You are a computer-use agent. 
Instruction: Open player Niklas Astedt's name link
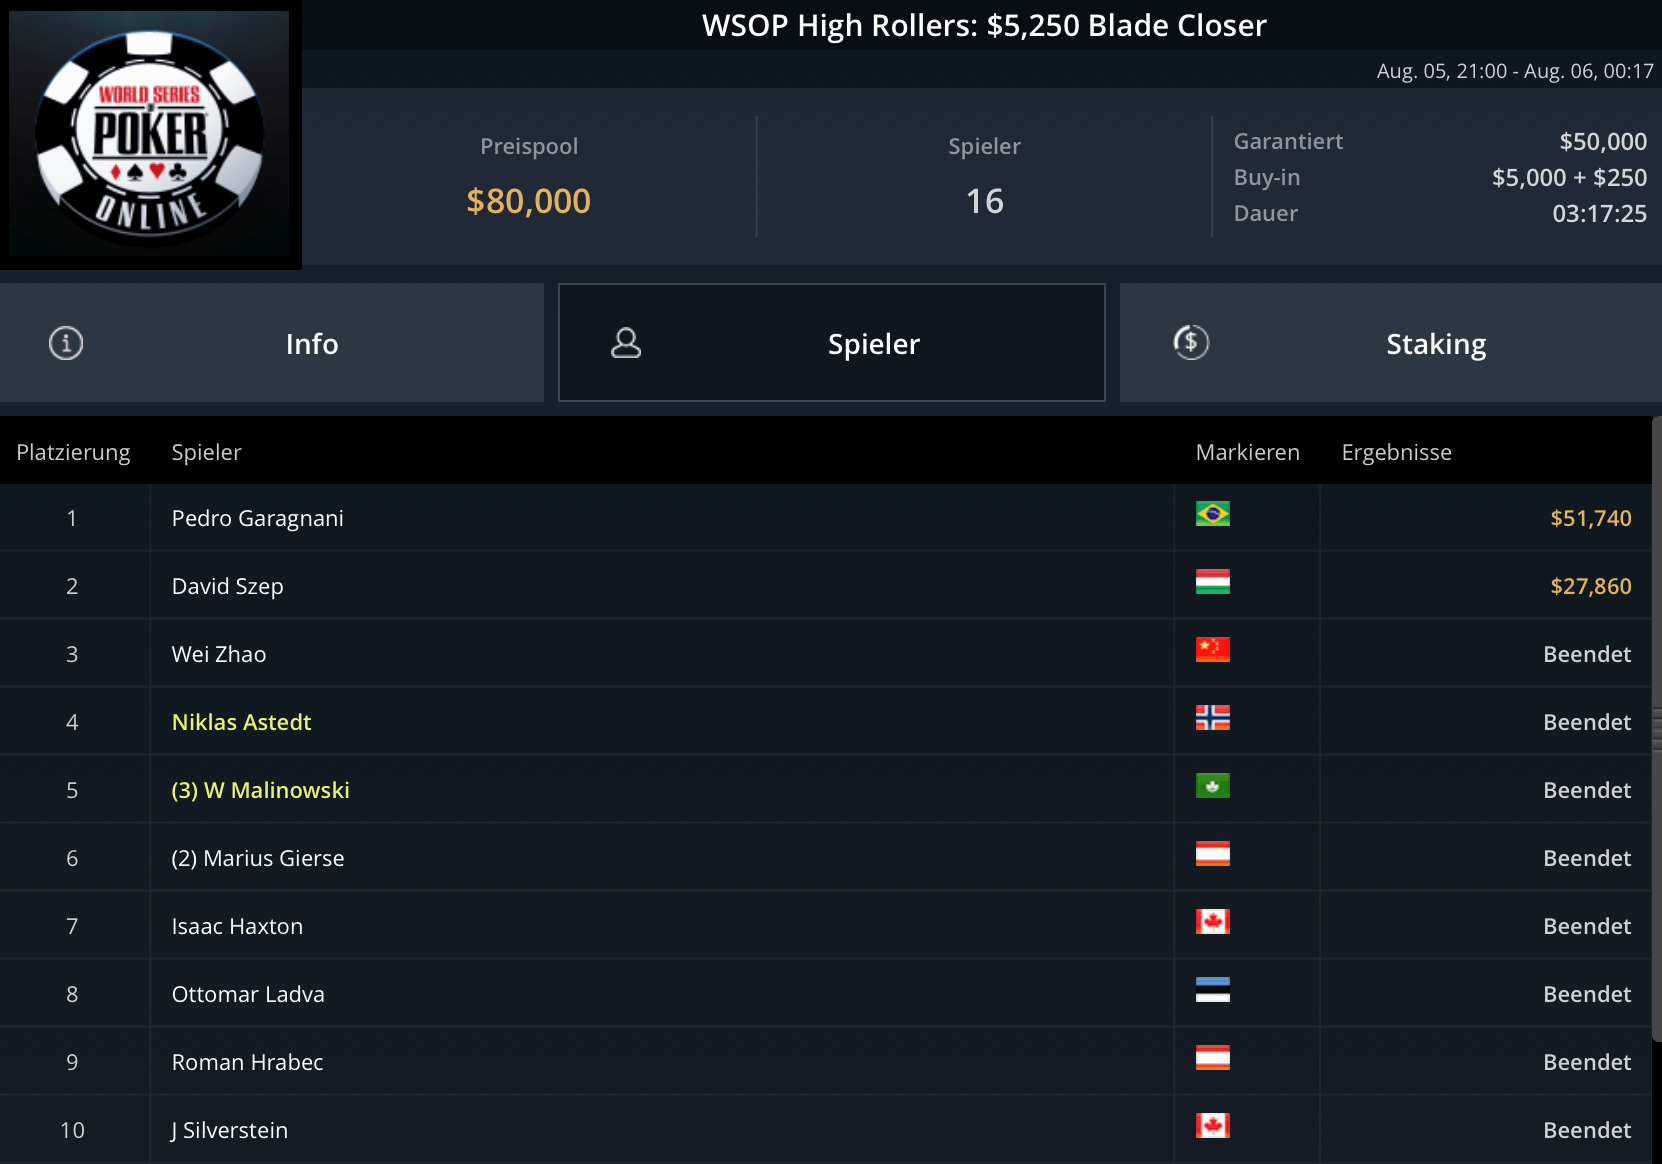pos(241,722)
